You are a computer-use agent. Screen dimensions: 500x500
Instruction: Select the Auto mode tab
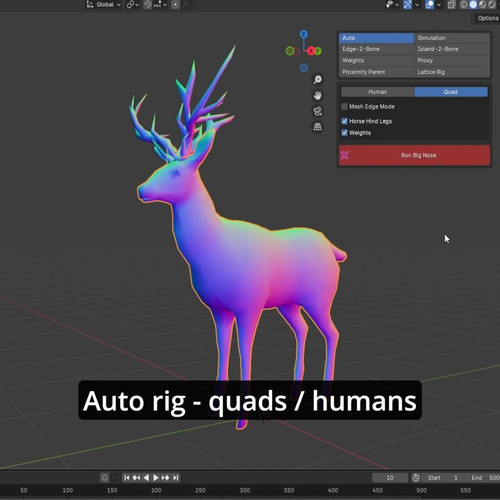[377, 38]
